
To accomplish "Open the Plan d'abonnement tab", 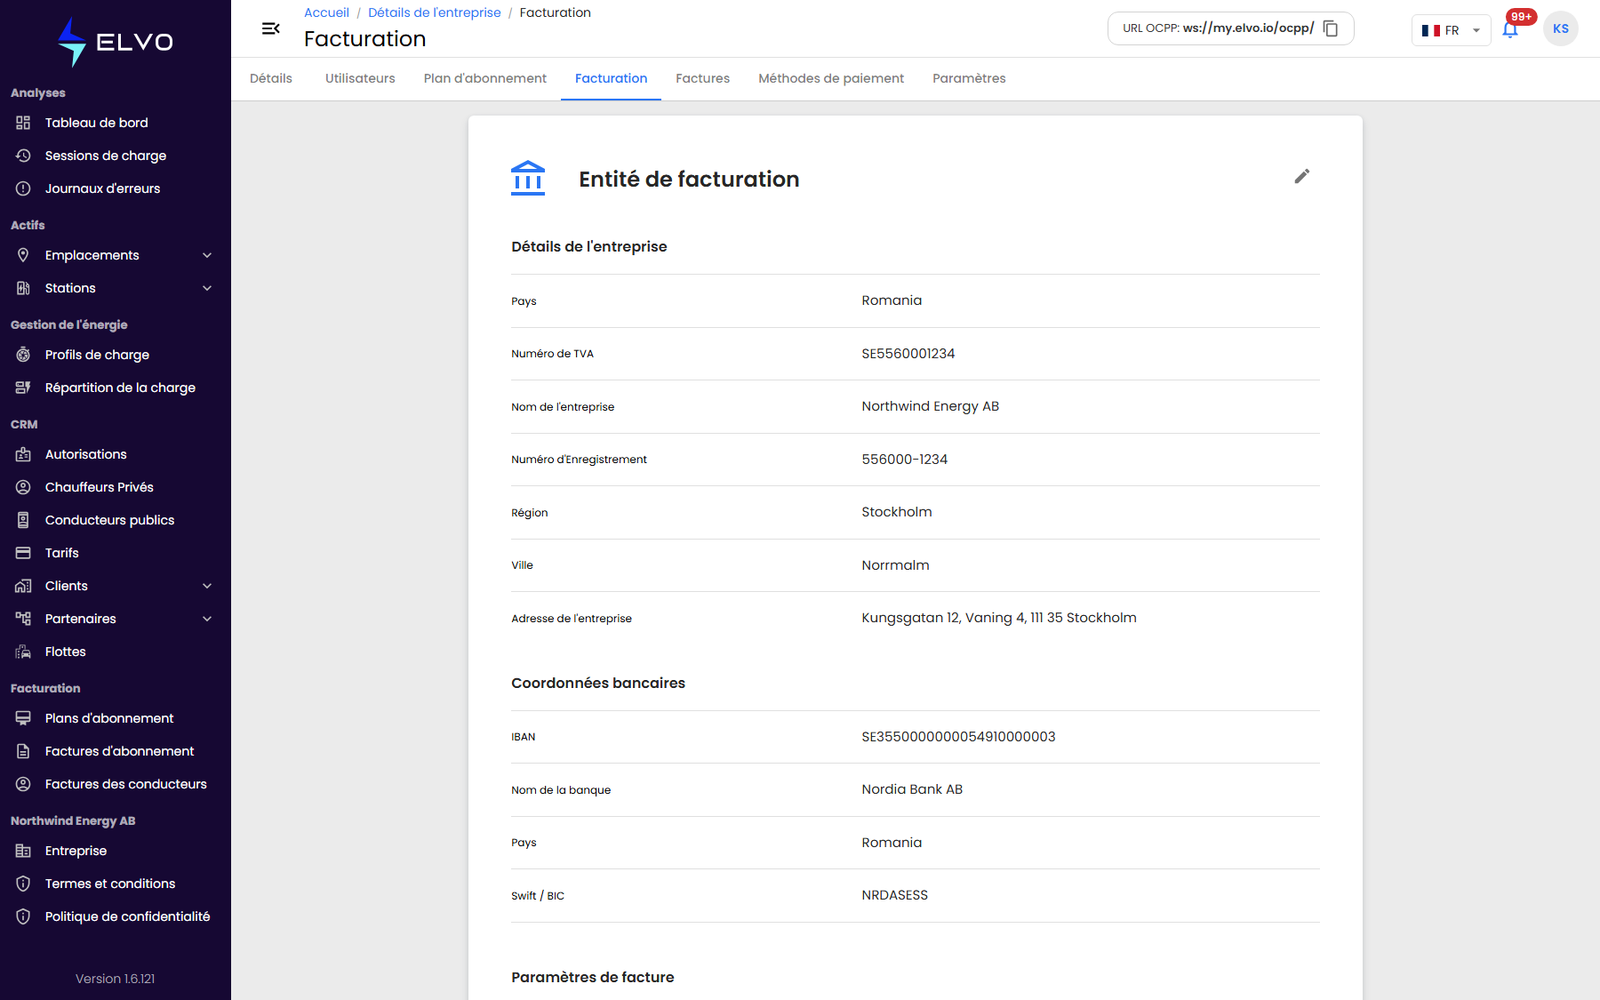I will coord(485,78).
